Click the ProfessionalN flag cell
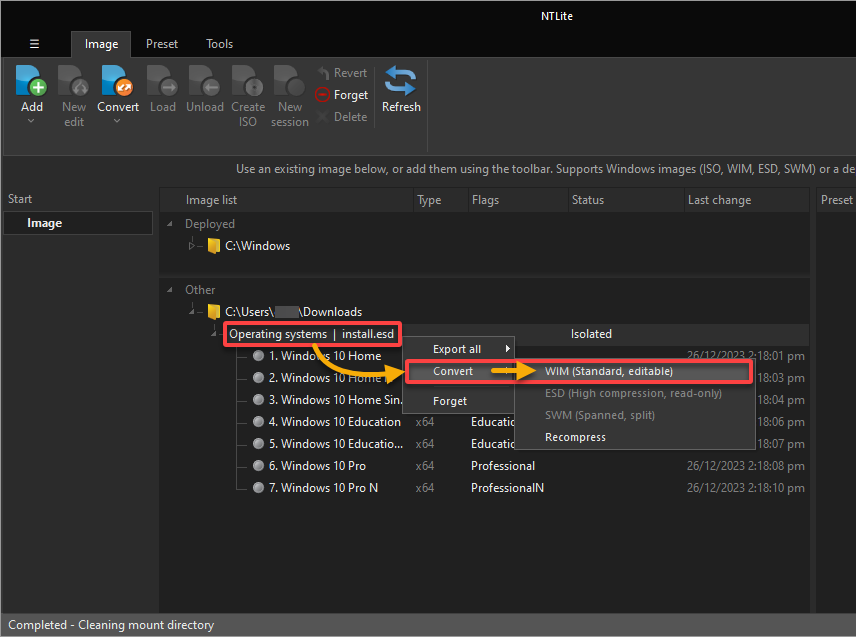Viewport: 856px width, 637px height. pos(507,487)
